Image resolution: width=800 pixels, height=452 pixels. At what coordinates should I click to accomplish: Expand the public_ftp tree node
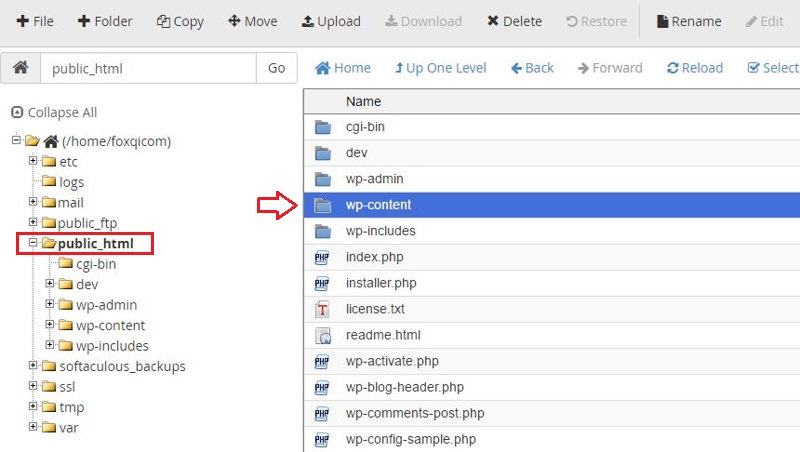tap(33, 221)
